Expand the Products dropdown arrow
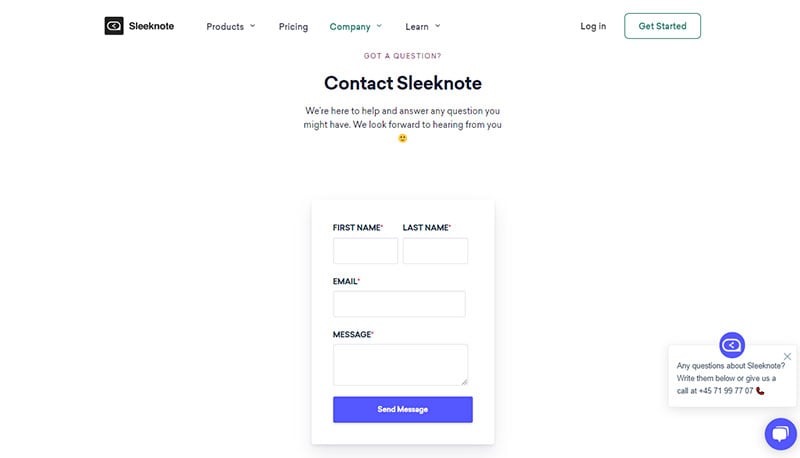 pos(253,26)
